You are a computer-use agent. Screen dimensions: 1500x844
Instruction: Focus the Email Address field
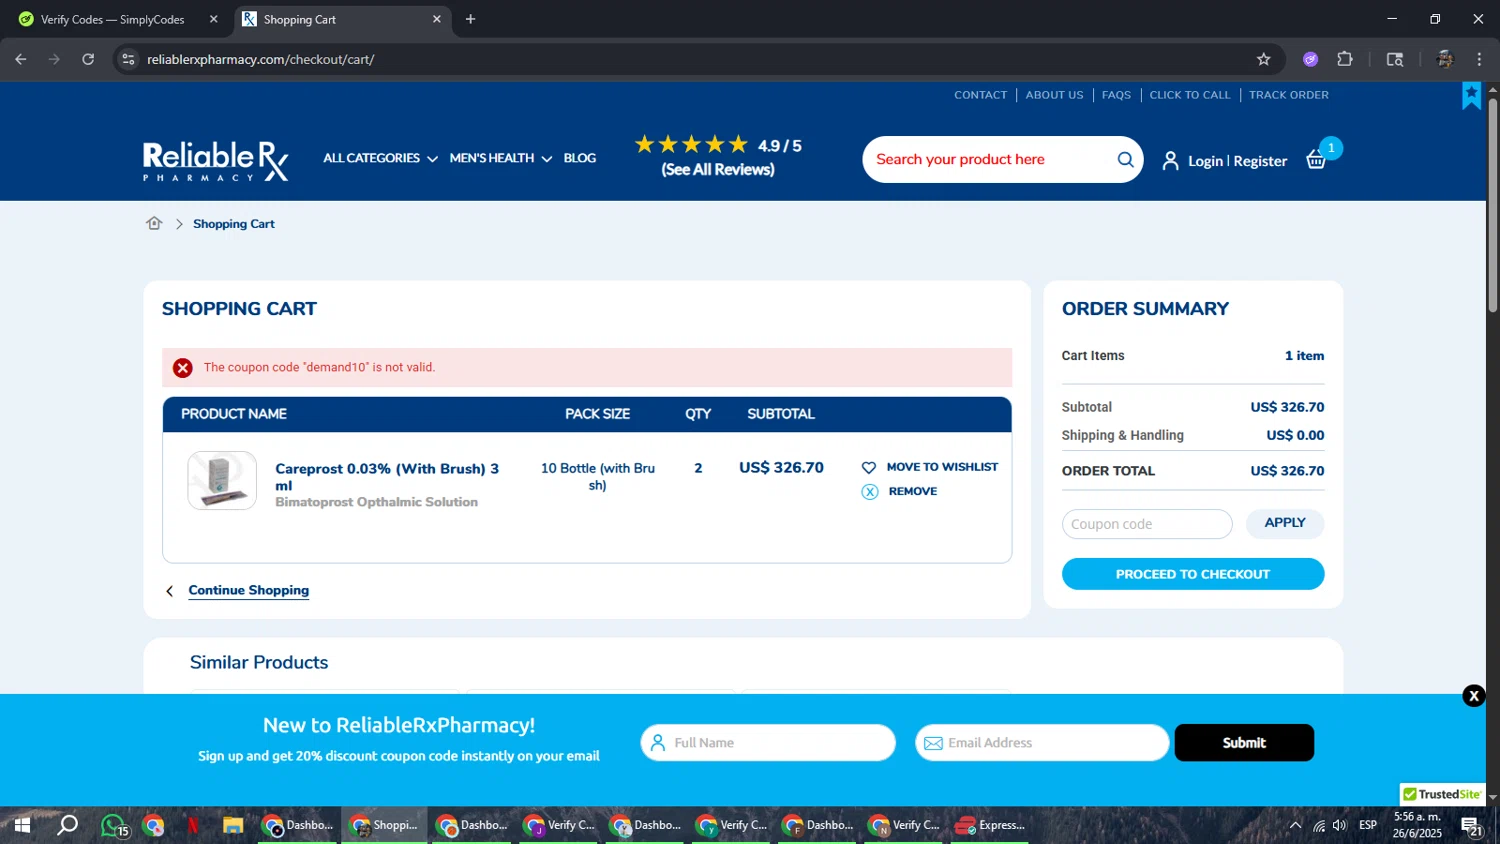[1042, 743]
